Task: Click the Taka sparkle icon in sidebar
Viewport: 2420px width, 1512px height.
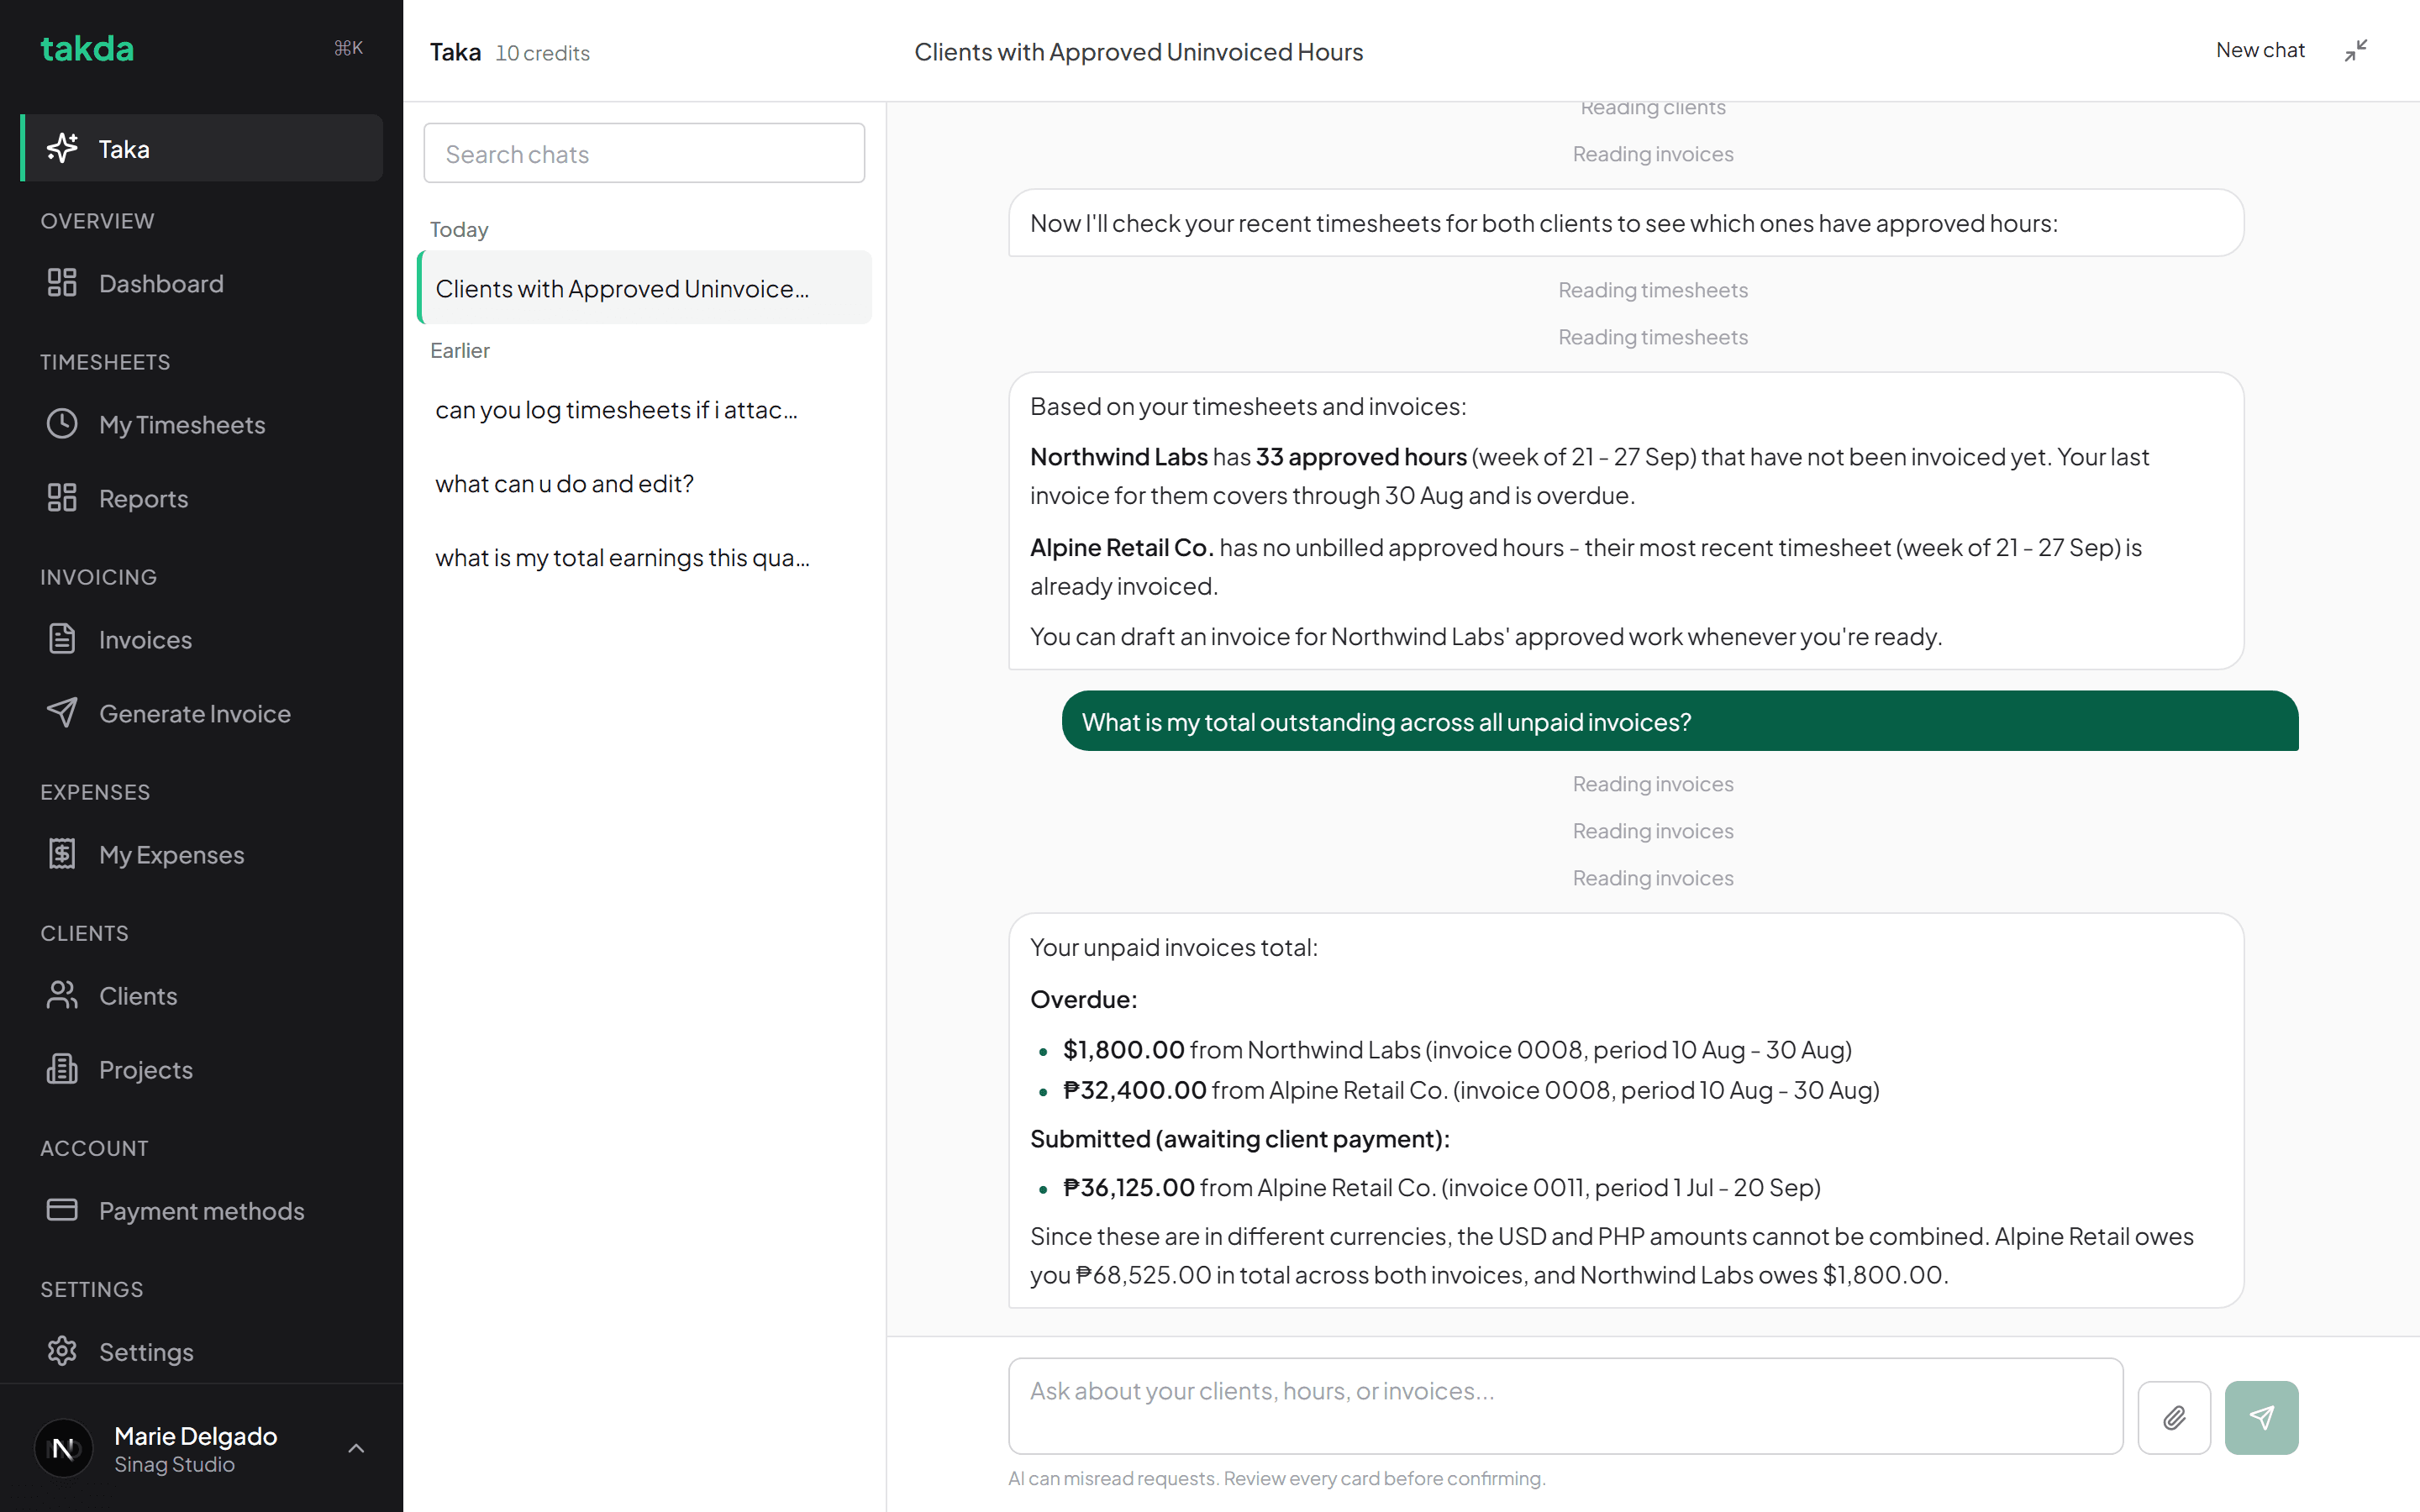Action: (62, 148)
